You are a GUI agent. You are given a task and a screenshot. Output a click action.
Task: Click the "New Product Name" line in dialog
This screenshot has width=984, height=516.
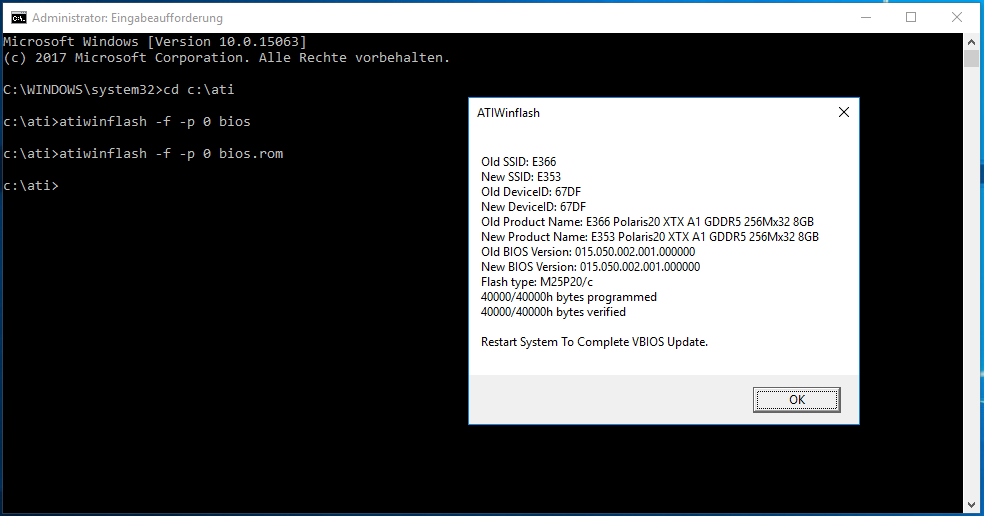(x=649, y=237)
